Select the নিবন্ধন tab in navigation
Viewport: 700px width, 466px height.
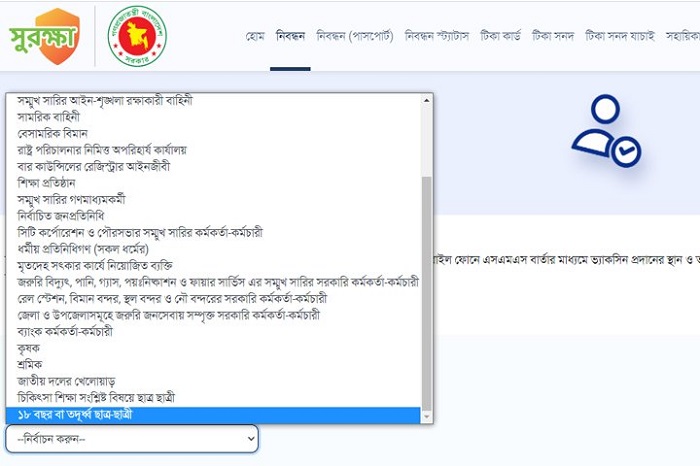290,36
